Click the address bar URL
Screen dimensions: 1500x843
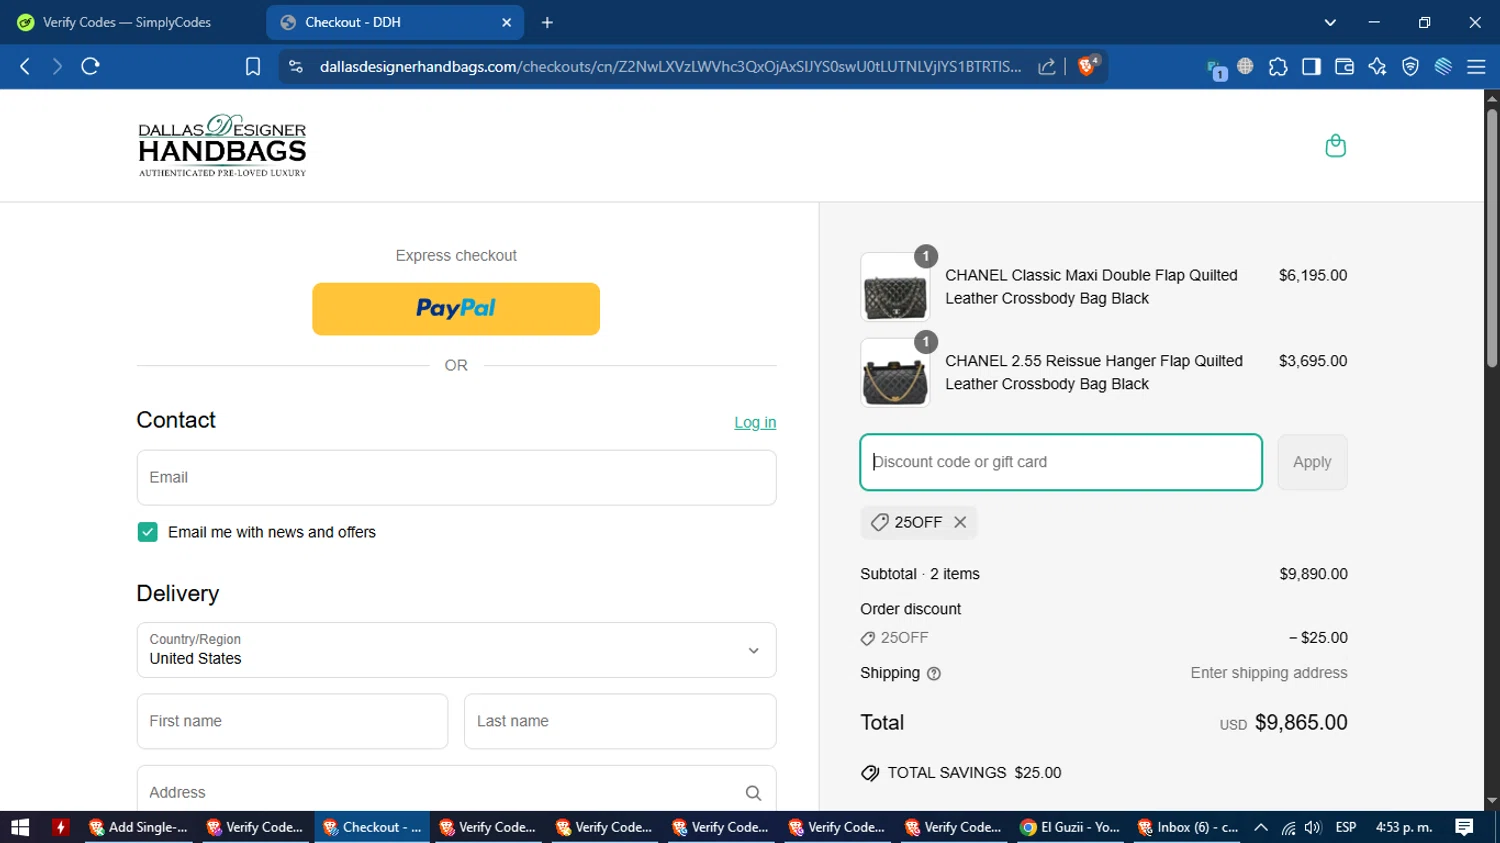click(670, 66)
